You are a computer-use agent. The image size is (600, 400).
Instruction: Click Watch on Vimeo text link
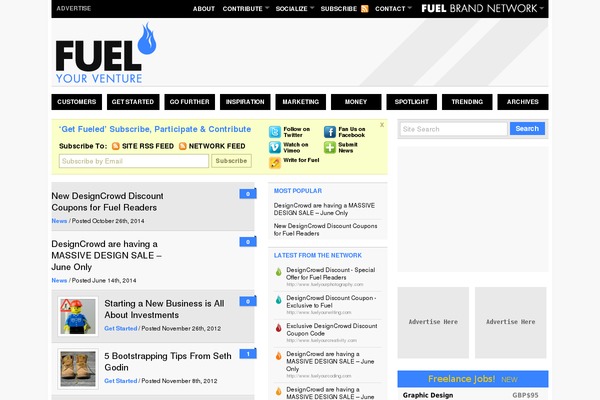coord(295,147)
